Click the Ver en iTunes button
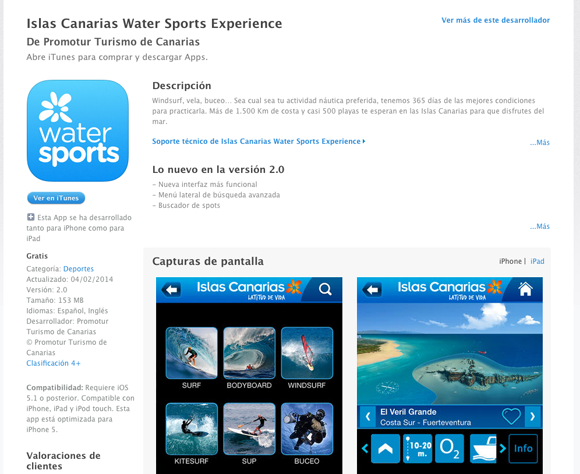The image size is (580, 474). (56, 198)
